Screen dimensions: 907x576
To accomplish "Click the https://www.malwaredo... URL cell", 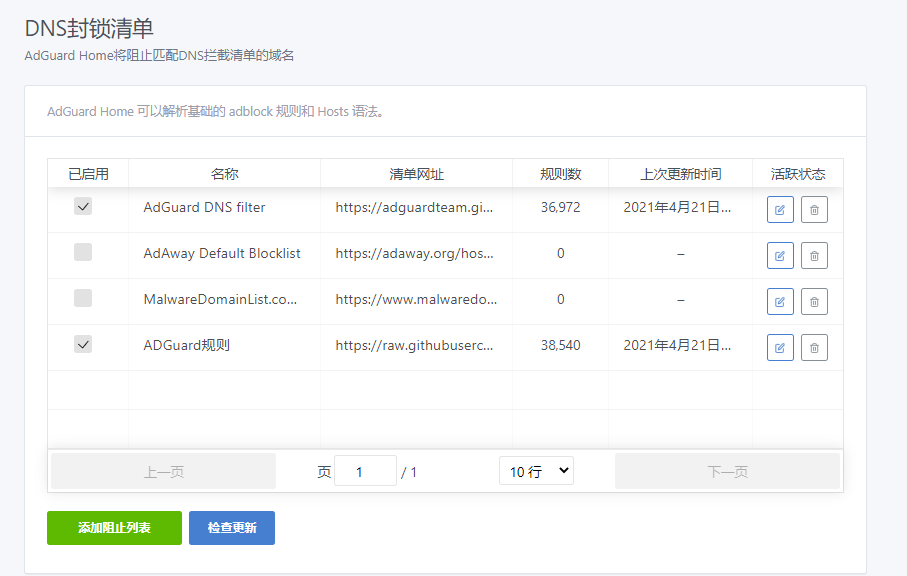I will tap(416, 300).
